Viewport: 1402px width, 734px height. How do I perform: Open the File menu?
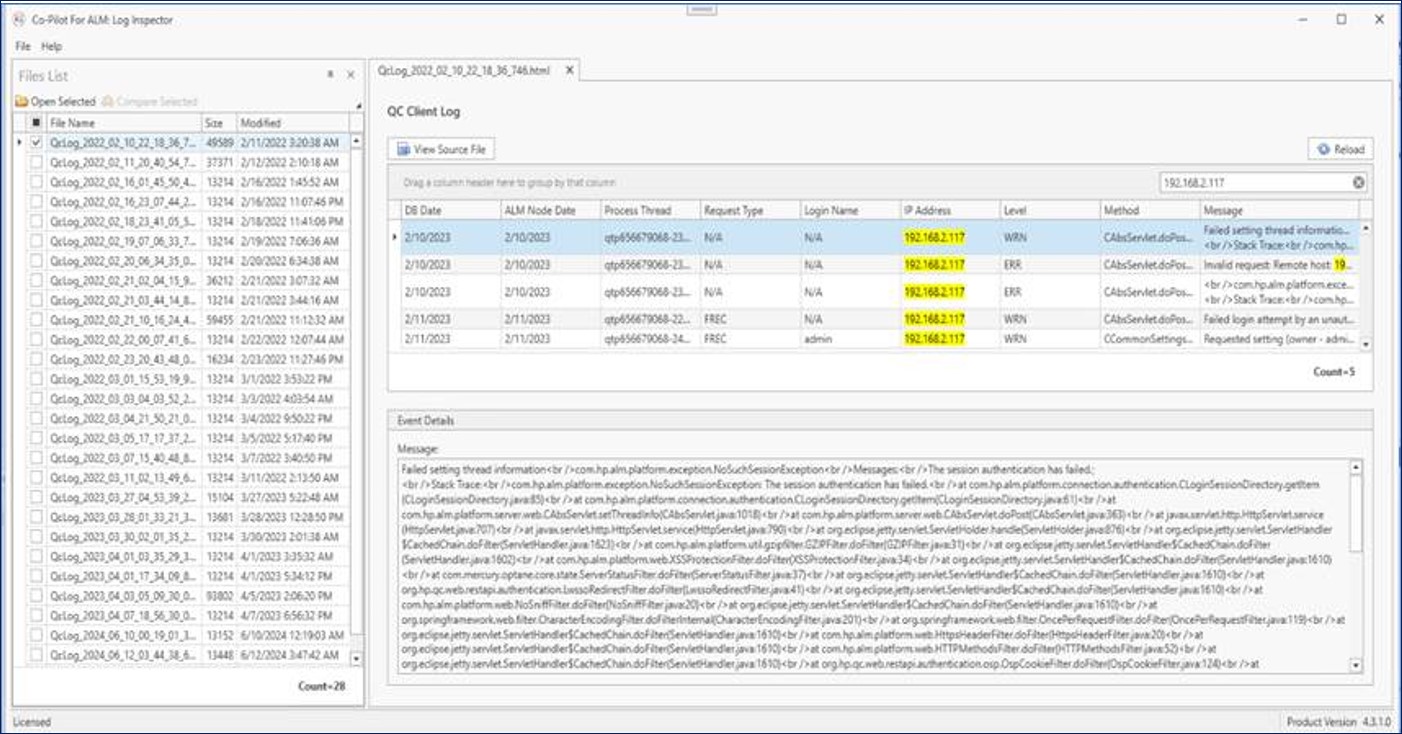[x=22, y=46]
